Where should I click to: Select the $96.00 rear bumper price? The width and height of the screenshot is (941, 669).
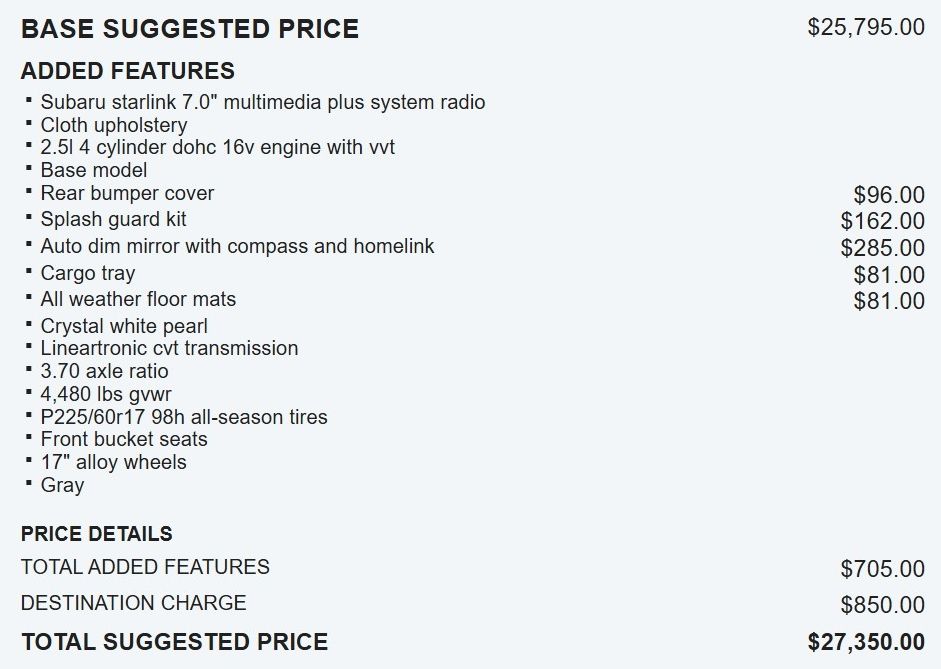[x=889, y=195]
